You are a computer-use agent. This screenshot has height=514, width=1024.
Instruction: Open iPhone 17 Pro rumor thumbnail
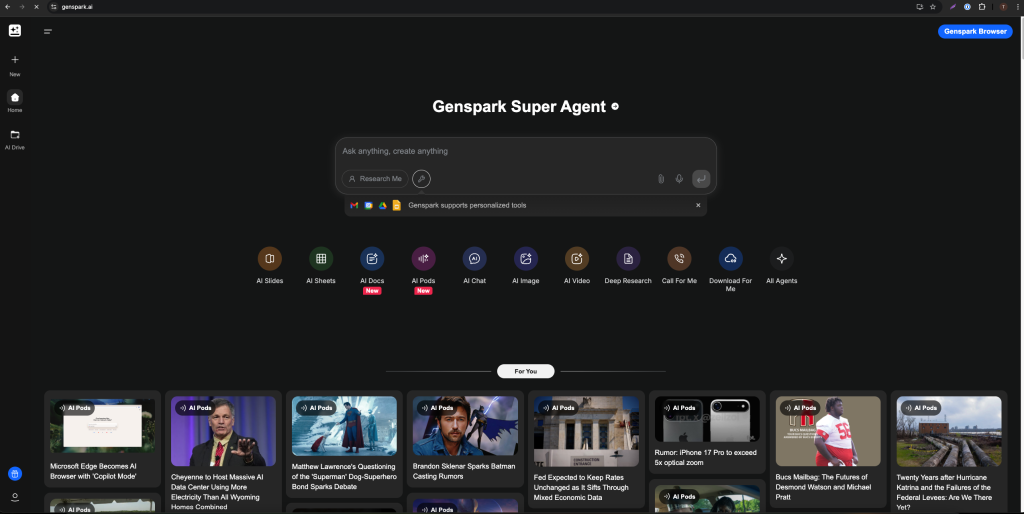point(707,419)
